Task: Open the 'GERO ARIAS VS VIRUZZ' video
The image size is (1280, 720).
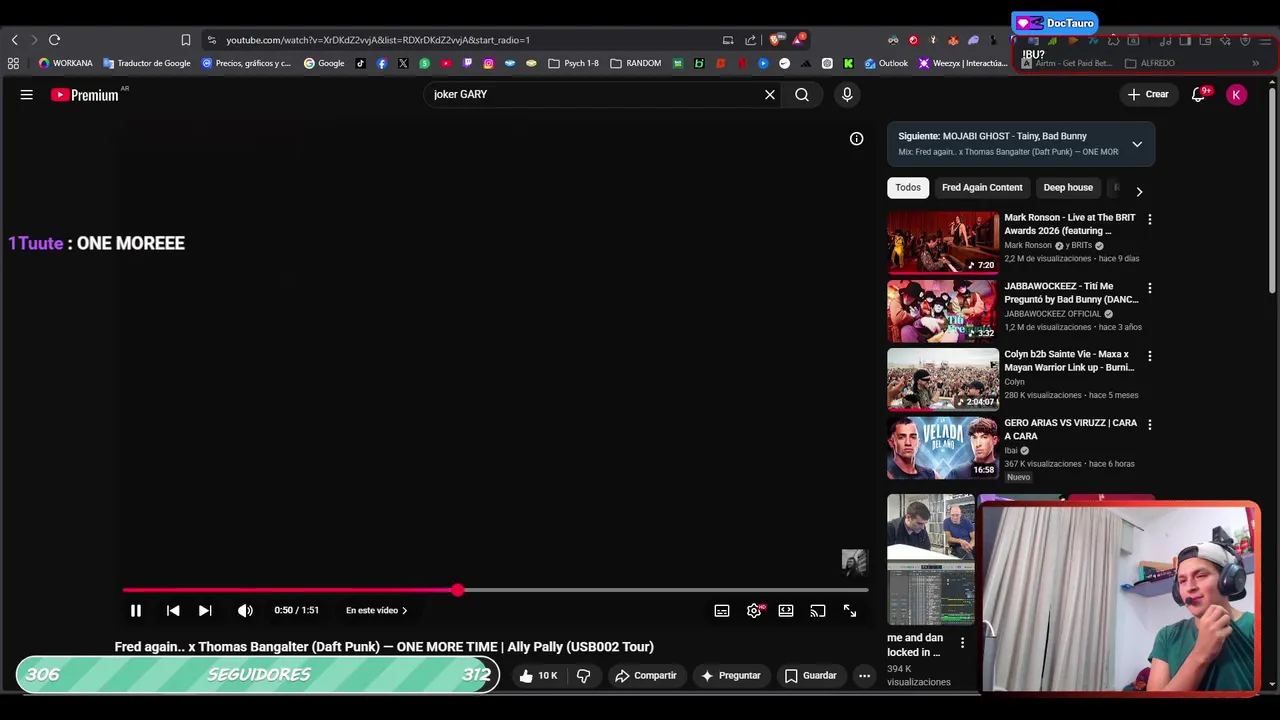Action: [x=943, y=448]
